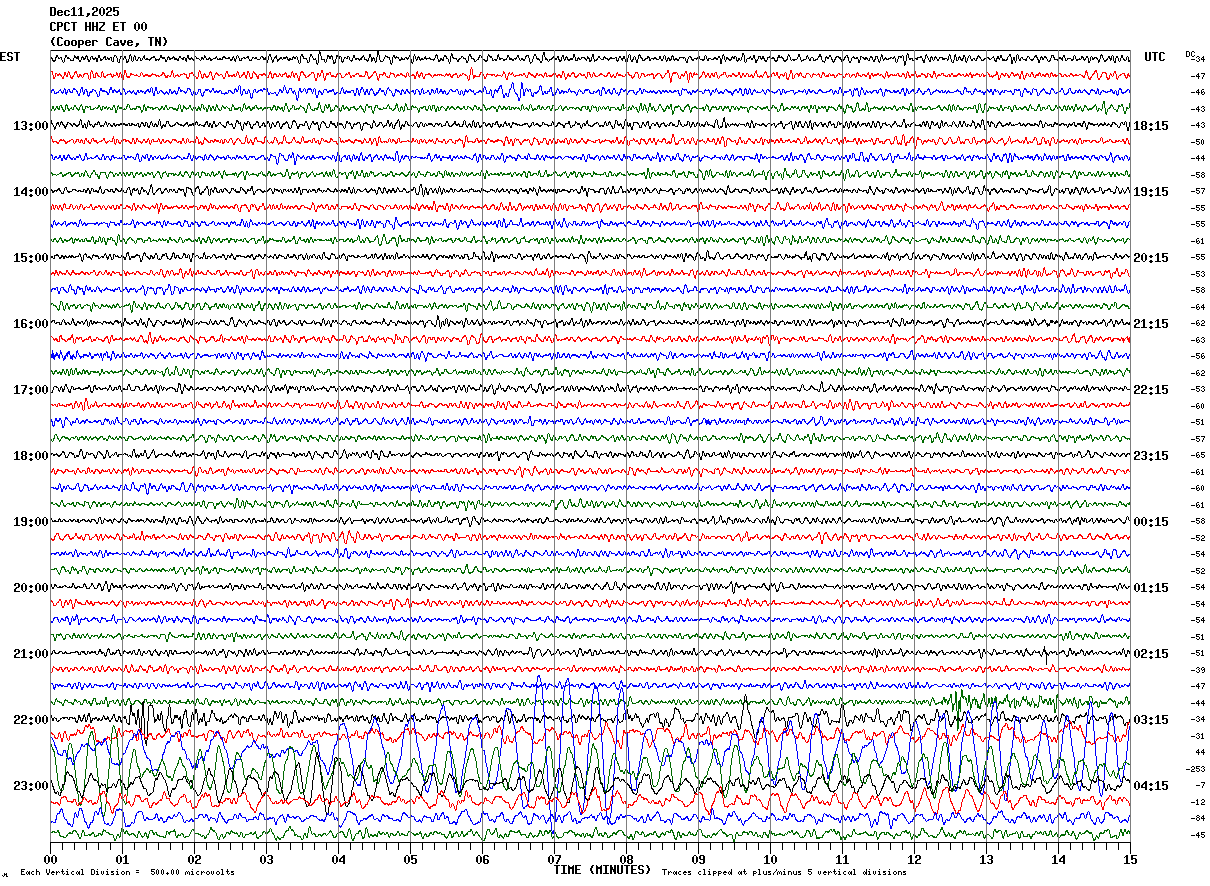This screenshot has height=886, width=1210.
Task: Select the DC offset value -46
Action: pyautogui.click(x=1197, y=92)
